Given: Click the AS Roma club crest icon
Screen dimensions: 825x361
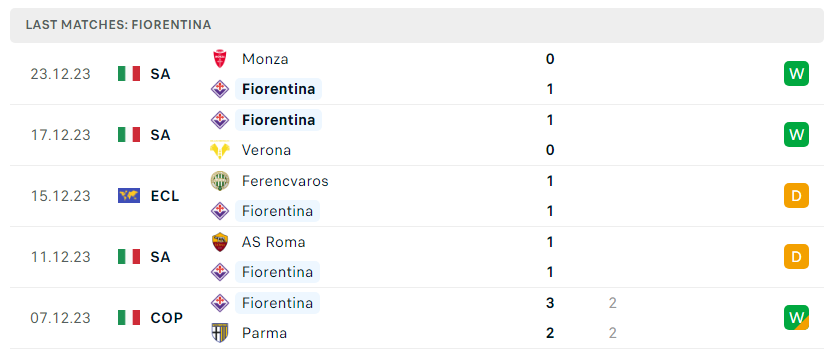Looking at the screenshot, I should point(219,242).
